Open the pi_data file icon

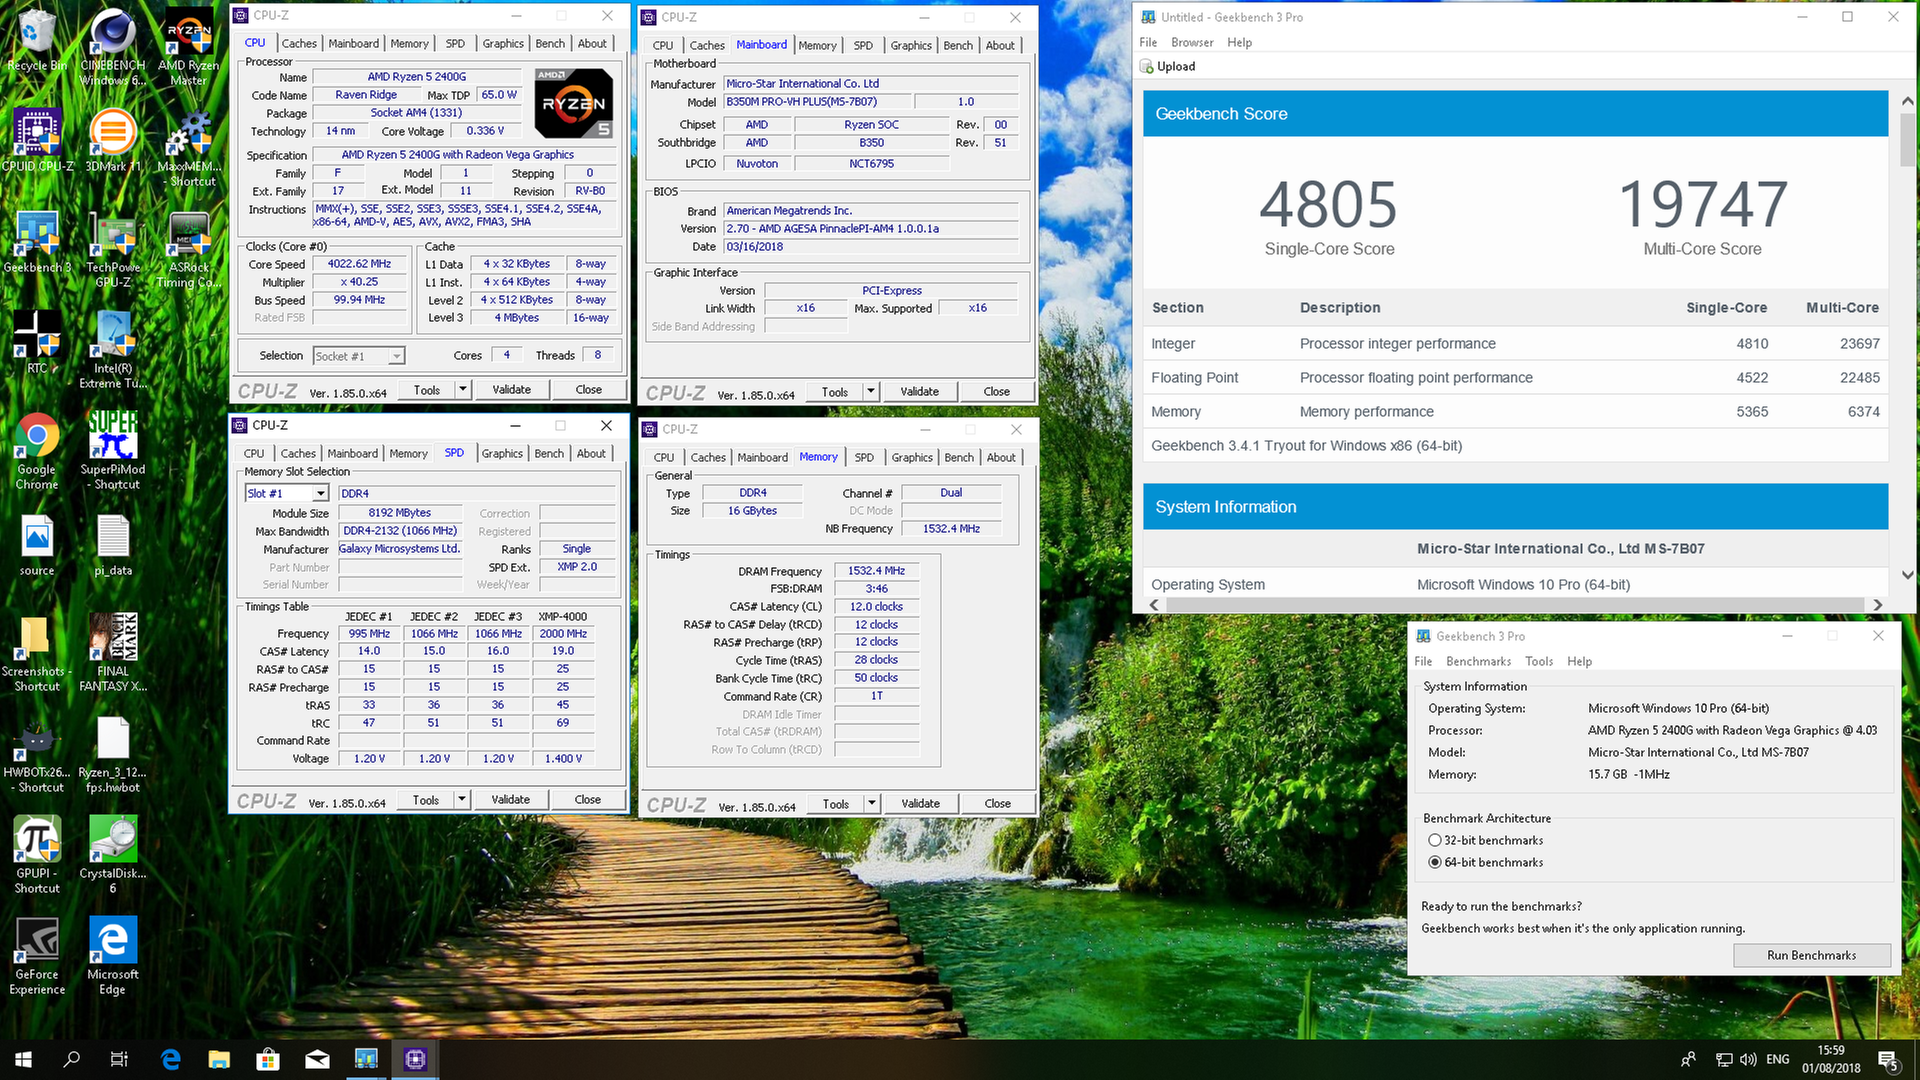113,546
